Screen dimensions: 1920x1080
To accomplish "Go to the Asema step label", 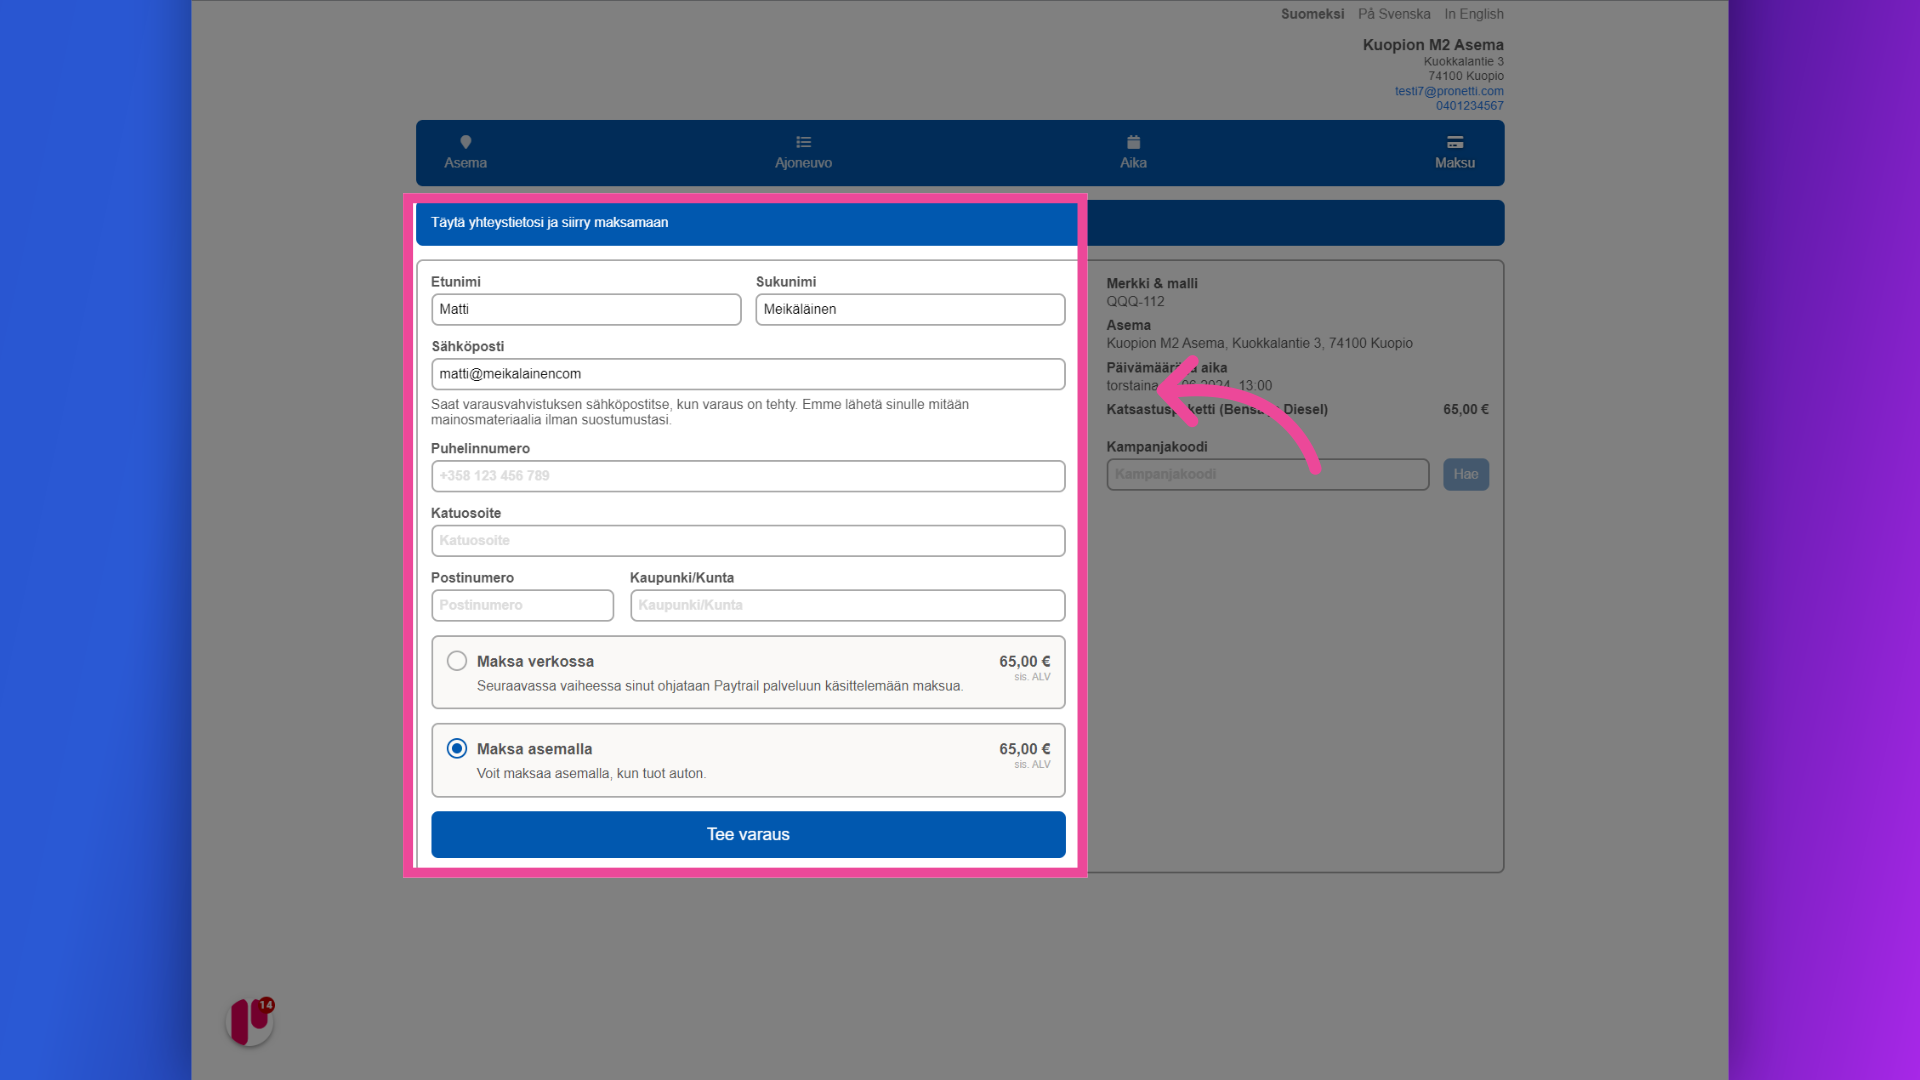I will click(x=465, y=163).
